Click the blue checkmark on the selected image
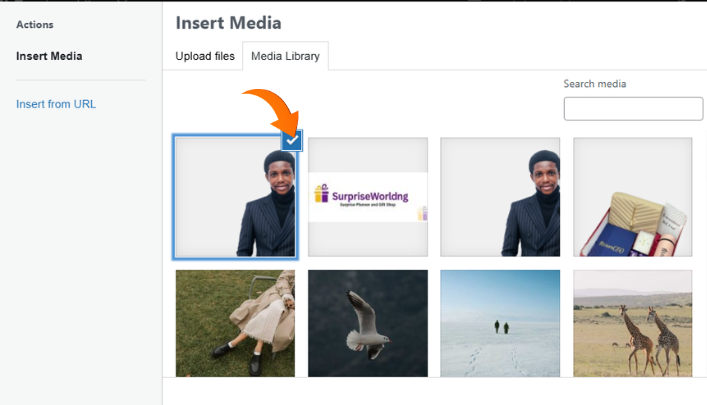The width and height of the screenshot is (707, 405). [291, 142]
